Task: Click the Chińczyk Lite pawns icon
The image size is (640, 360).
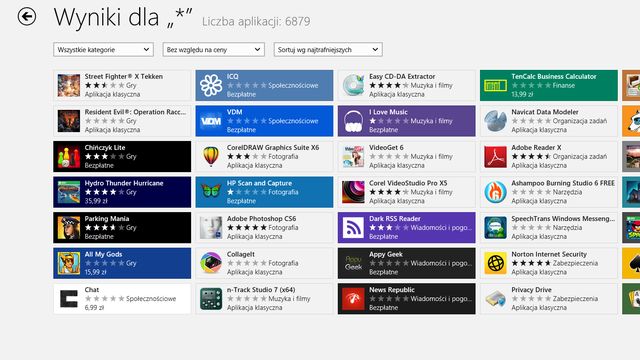Action: point(69,156)
